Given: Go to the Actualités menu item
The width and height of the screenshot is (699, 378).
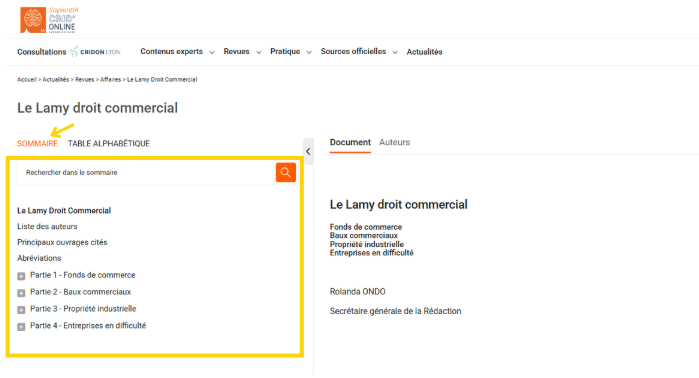Looking at the screenshot, I should tap(424, 52).
